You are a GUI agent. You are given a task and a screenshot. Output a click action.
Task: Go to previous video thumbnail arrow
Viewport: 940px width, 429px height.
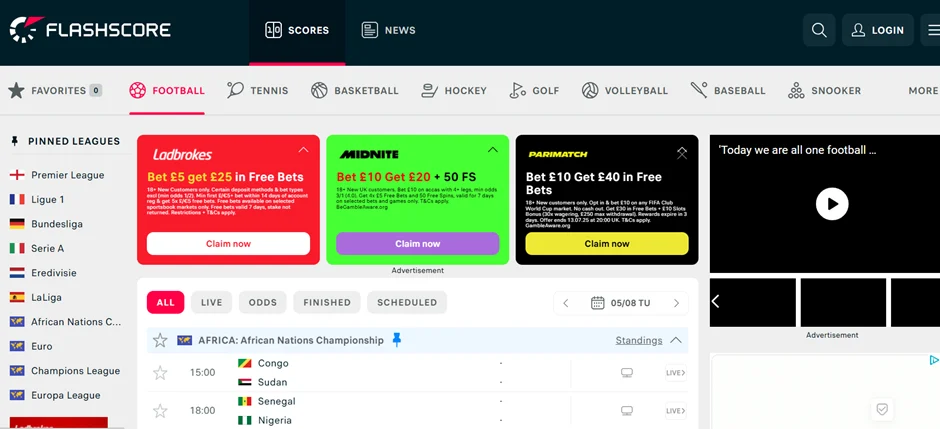coord(716,301)
